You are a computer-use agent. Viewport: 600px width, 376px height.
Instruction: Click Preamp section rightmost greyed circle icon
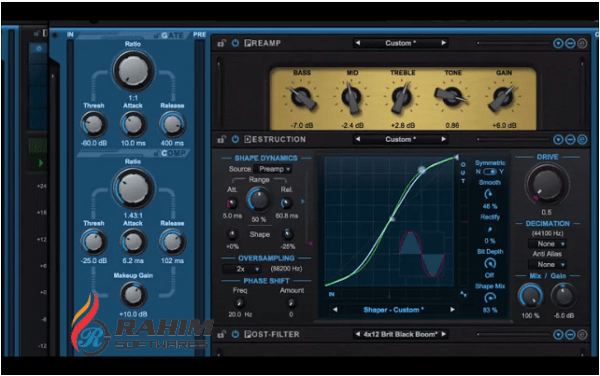tap(582, 44)
